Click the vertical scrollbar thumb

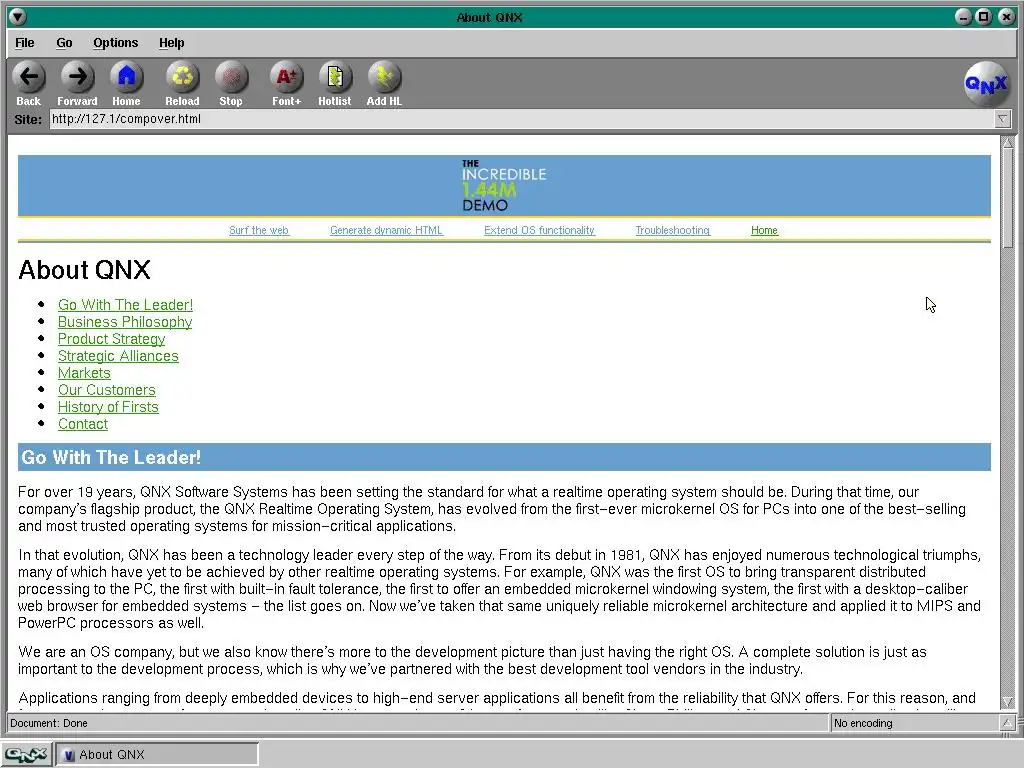coord(1008,199)
